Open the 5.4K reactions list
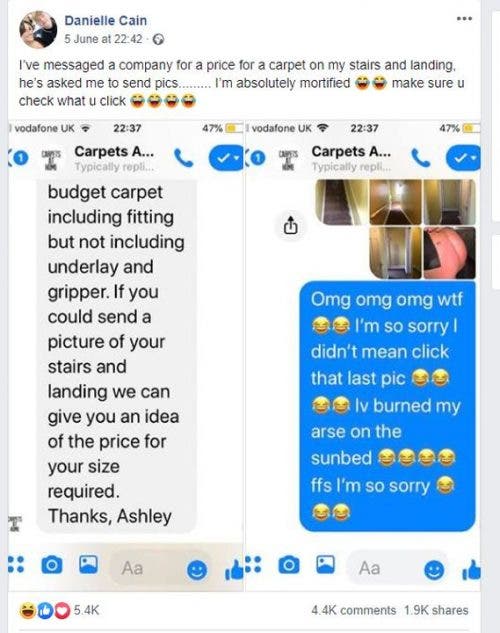 (59, 610)
